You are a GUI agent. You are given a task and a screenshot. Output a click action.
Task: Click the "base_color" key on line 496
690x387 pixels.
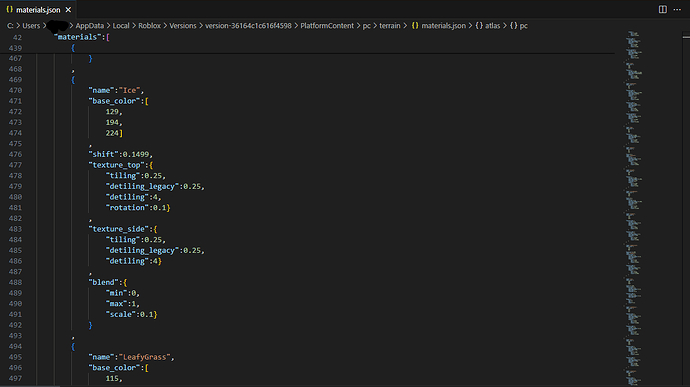pyautogui.click(x=114, y=368)
